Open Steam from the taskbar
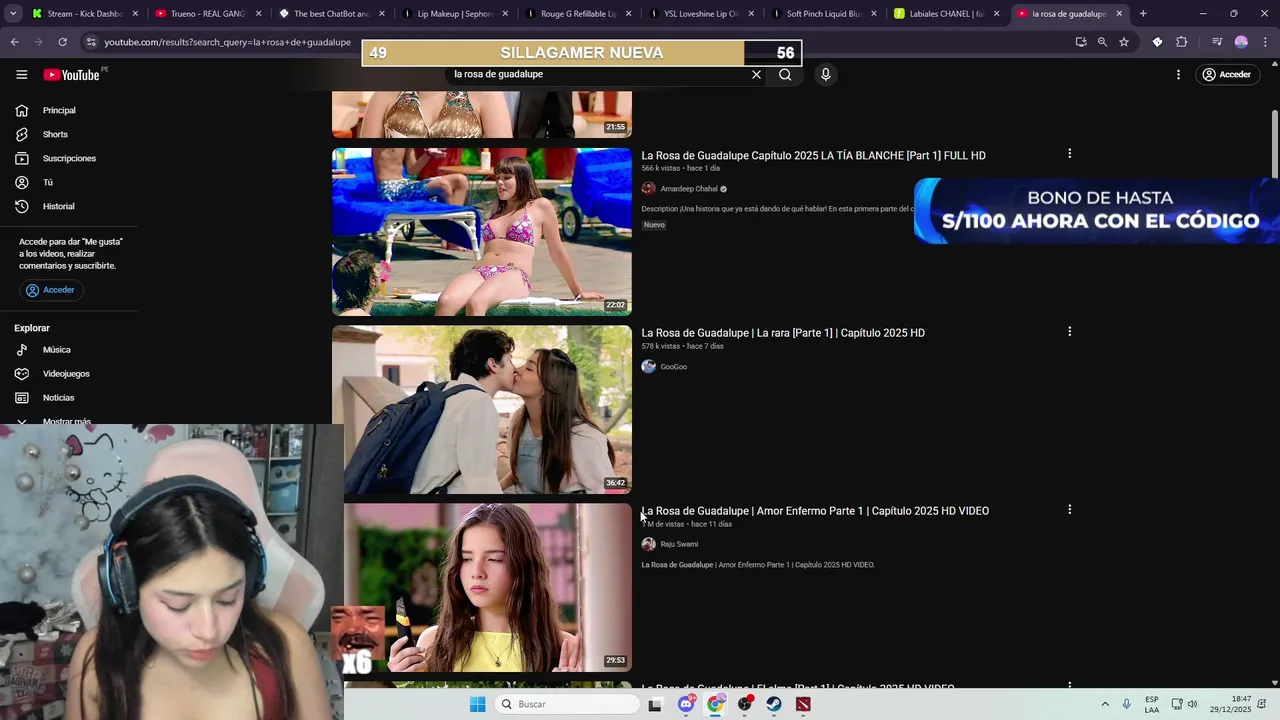The height and width of the screenshot is (720, 1280). [774, 704]
